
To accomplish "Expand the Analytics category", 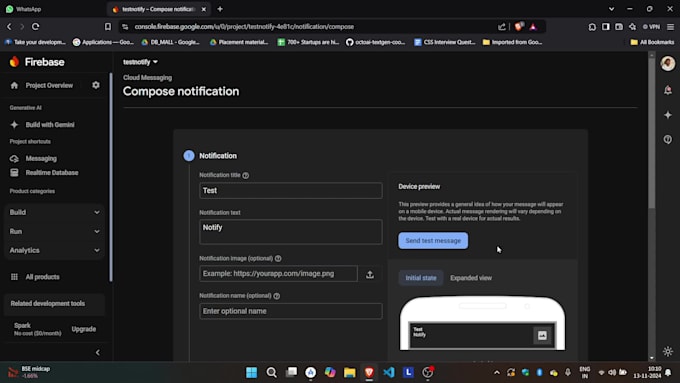I will [x=55, y=250].
